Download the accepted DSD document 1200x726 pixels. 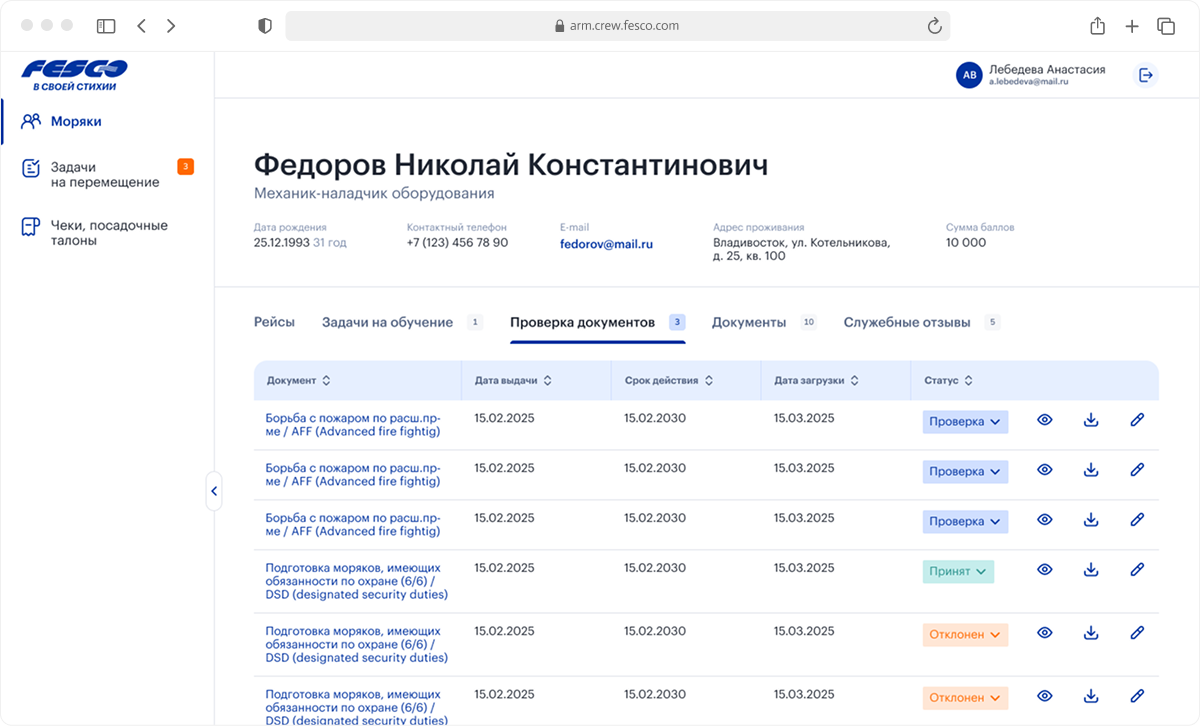click(x=1091, y=570)
